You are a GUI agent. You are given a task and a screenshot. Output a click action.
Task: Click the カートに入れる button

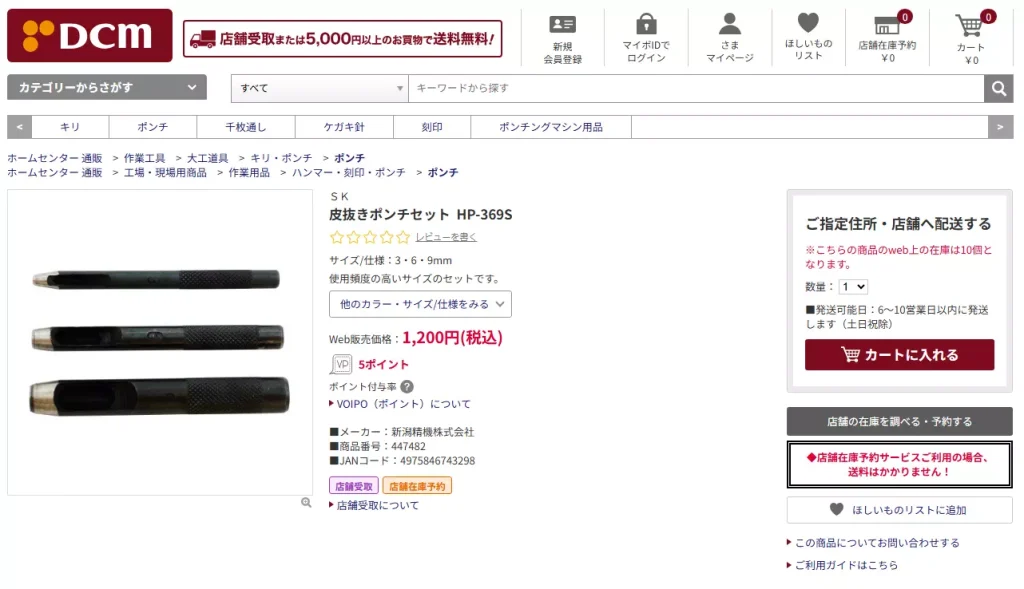click(898, 354)
